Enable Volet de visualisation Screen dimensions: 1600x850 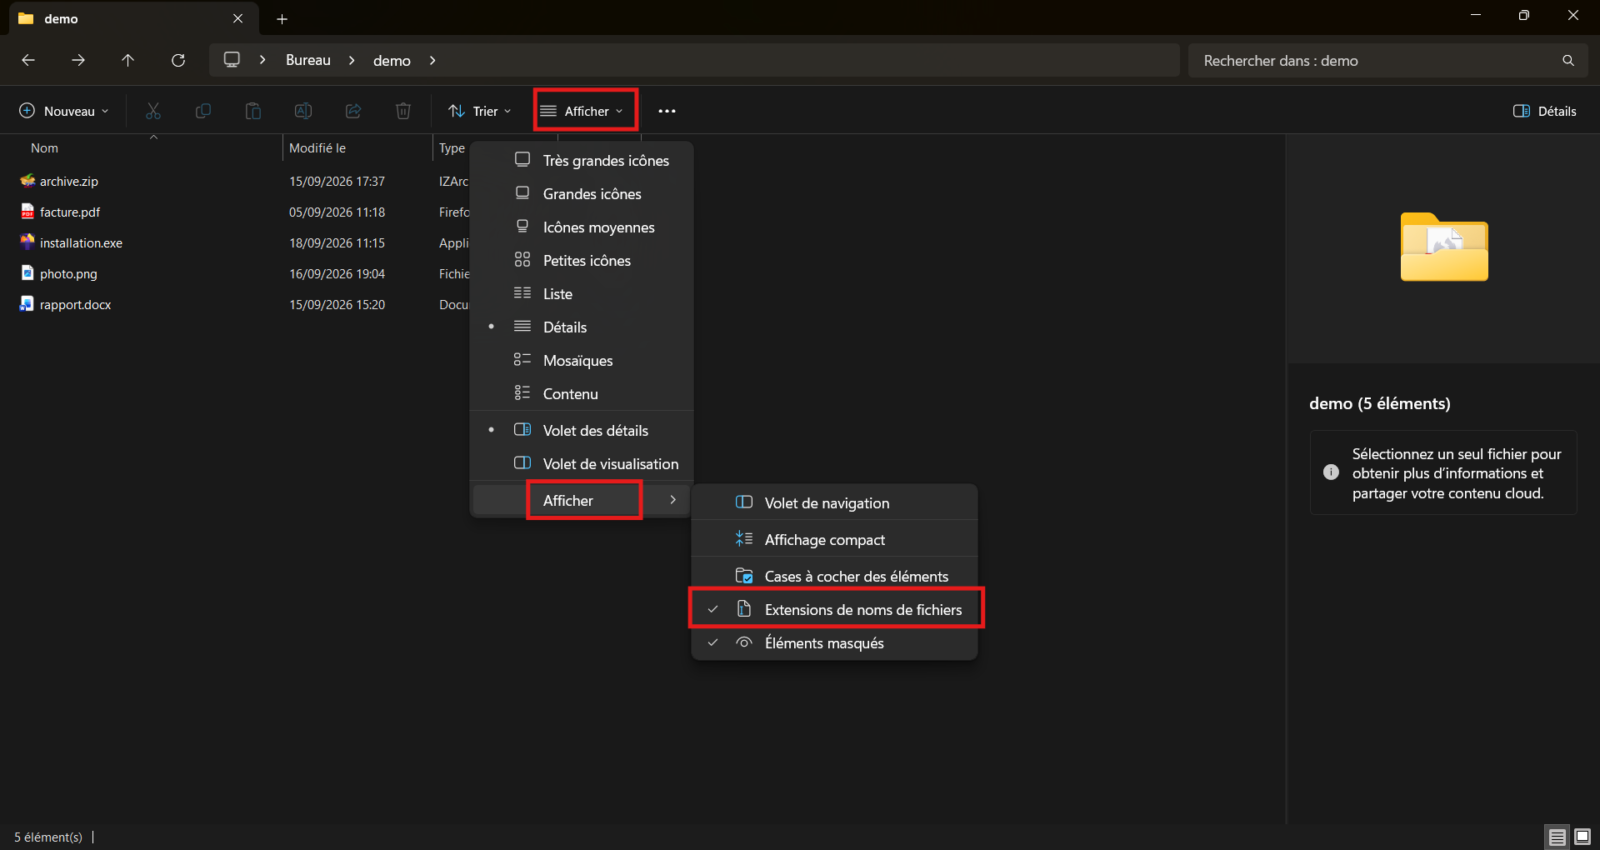582,464
